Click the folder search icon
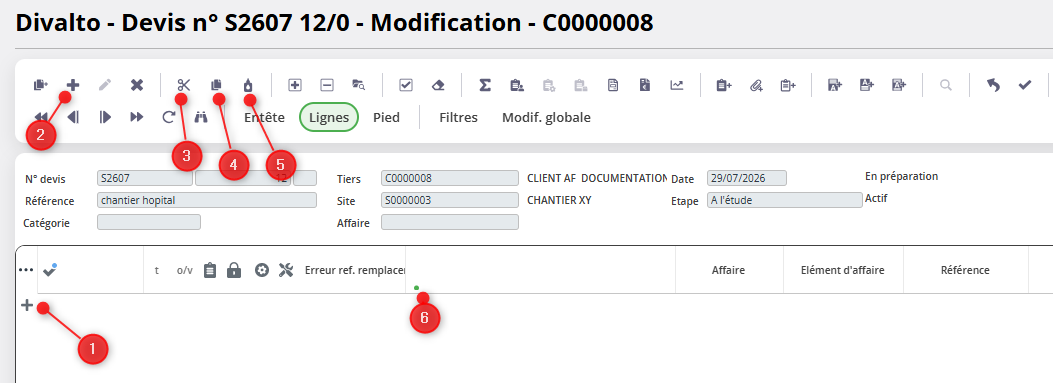The height and width of the screenshot is (383, 1053). click(359, 85)
